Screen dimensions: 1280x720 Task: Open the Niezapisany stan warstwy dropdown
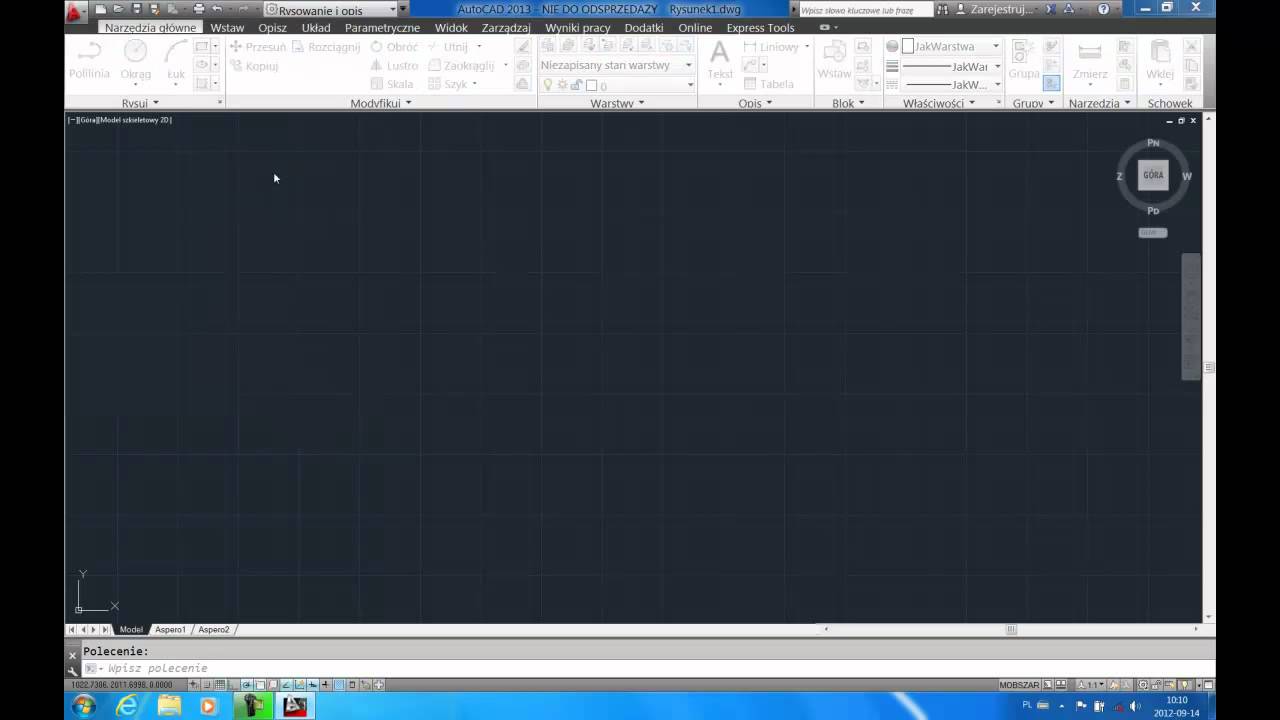[616, 65]
